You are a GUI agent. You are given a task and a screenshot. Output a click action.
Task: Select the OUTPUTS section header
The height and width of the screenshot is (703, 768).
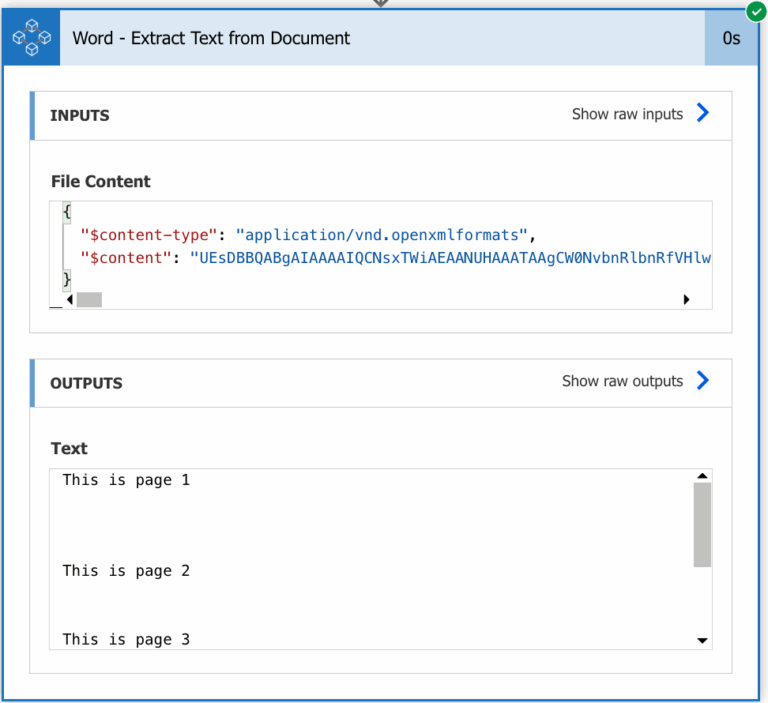(x=86, y=383)
